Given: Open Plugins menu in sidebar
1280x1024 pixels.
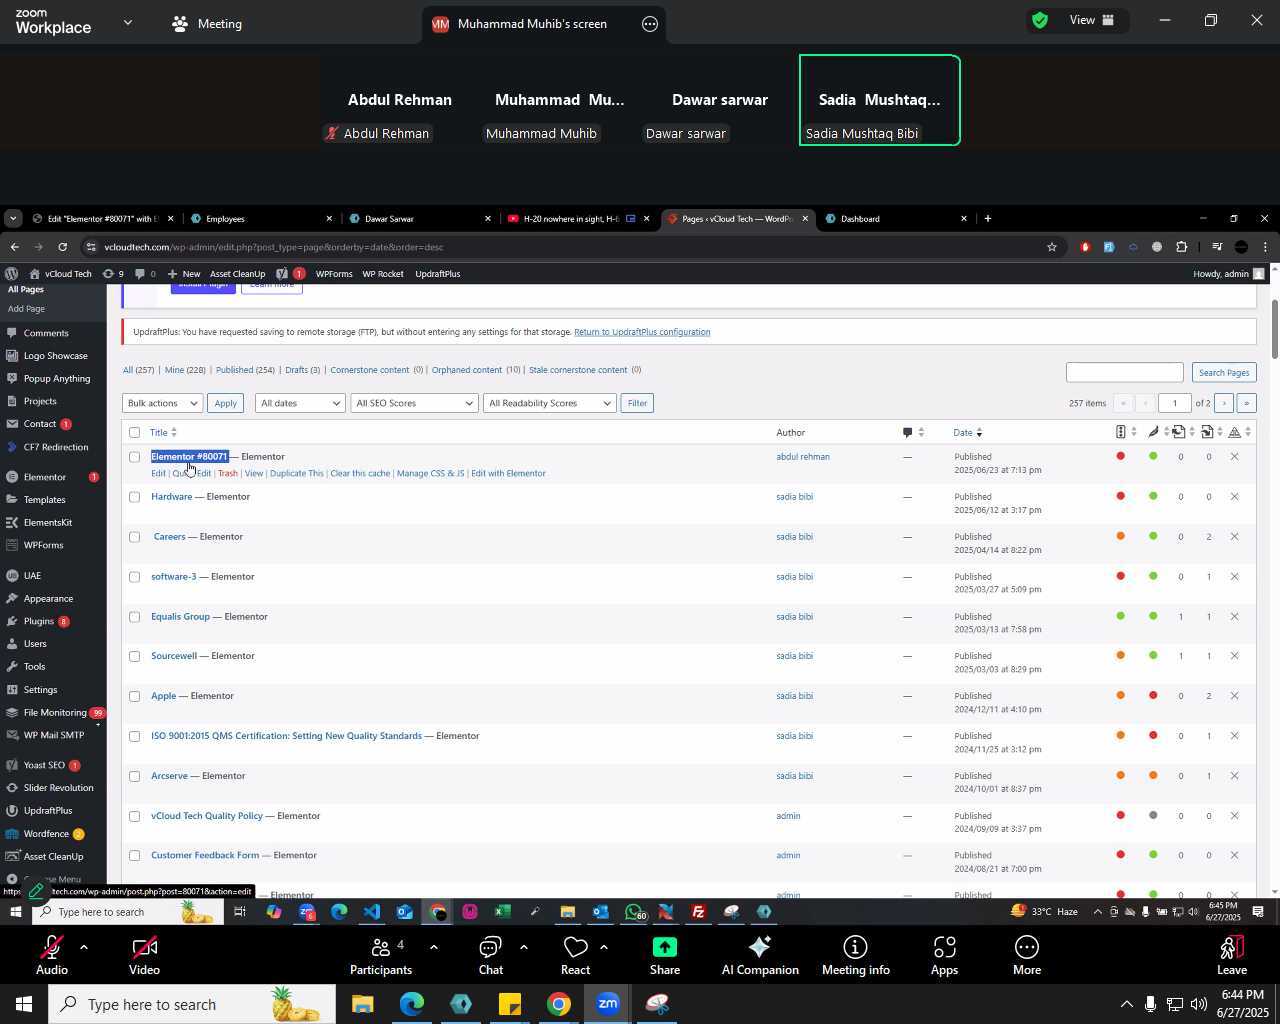Looking at the screenshot, I should coord(39,621).
